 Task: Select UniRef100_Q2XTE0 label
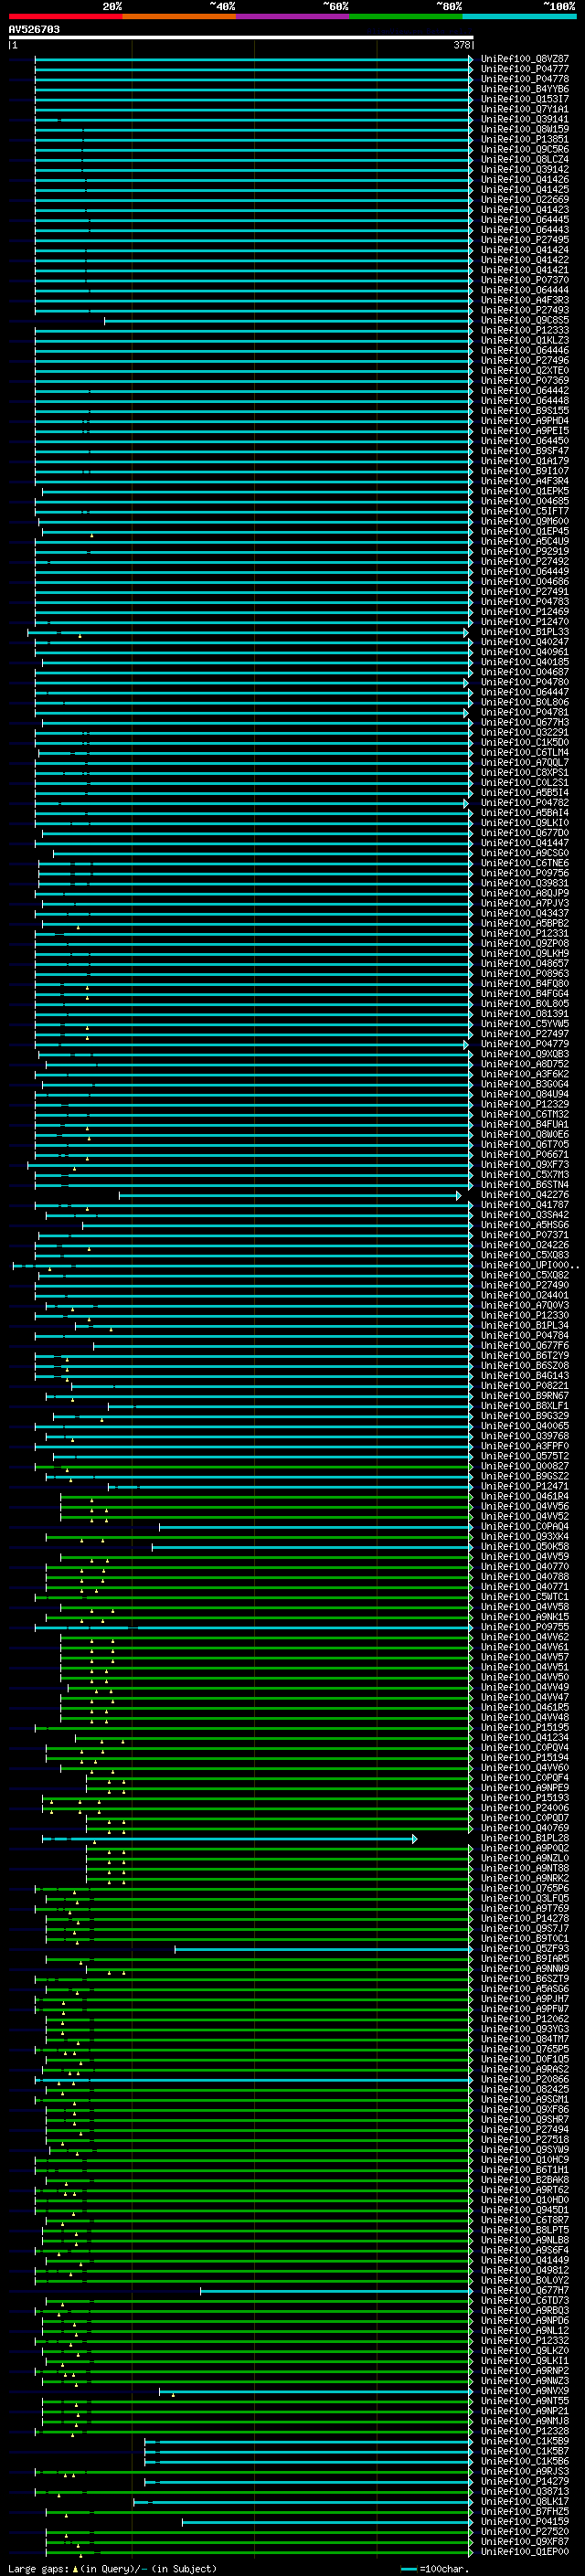tap(524, 371)
